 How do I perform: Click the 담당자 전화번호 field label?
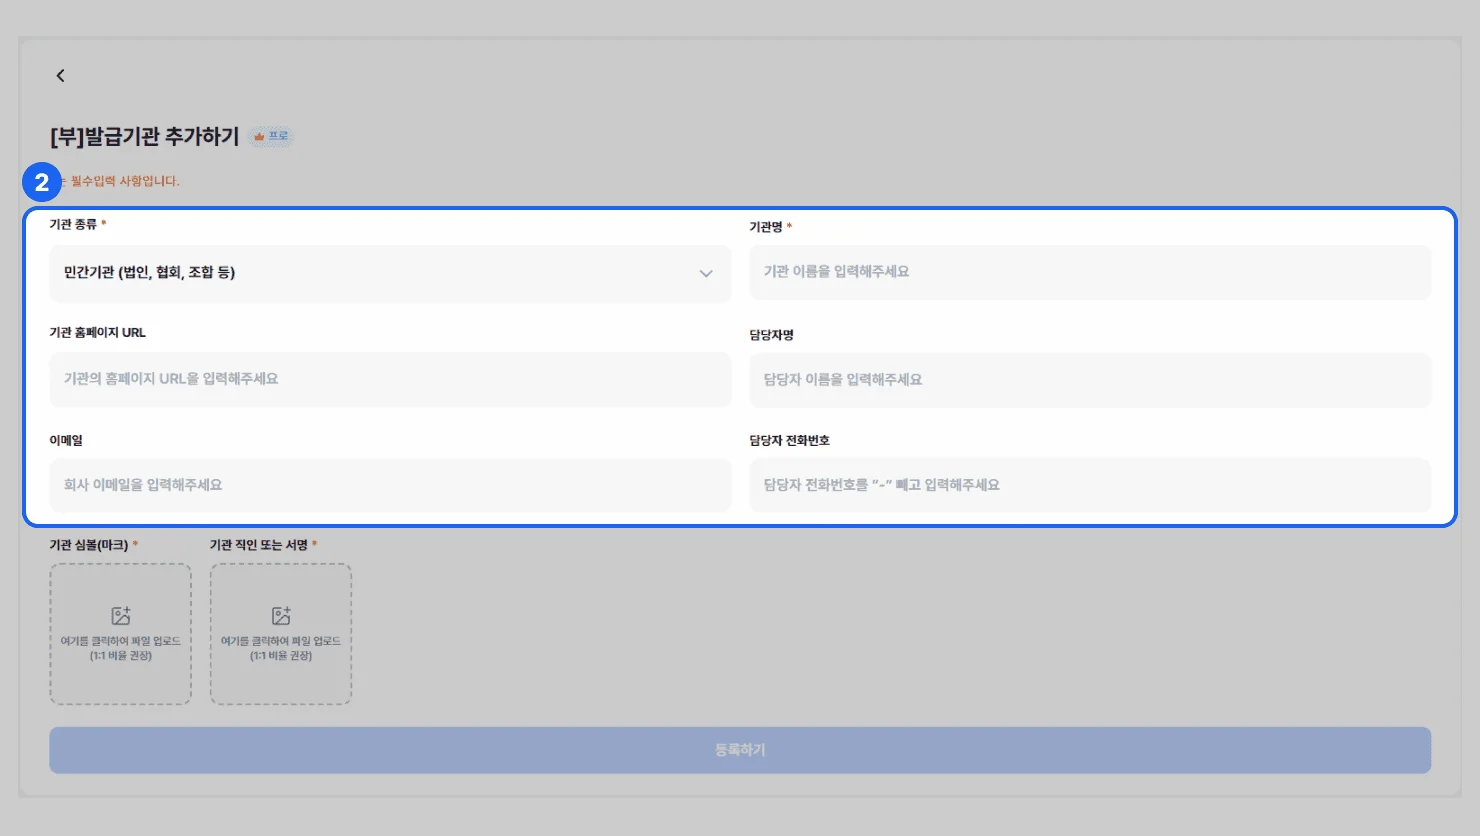tap(789, 440)
